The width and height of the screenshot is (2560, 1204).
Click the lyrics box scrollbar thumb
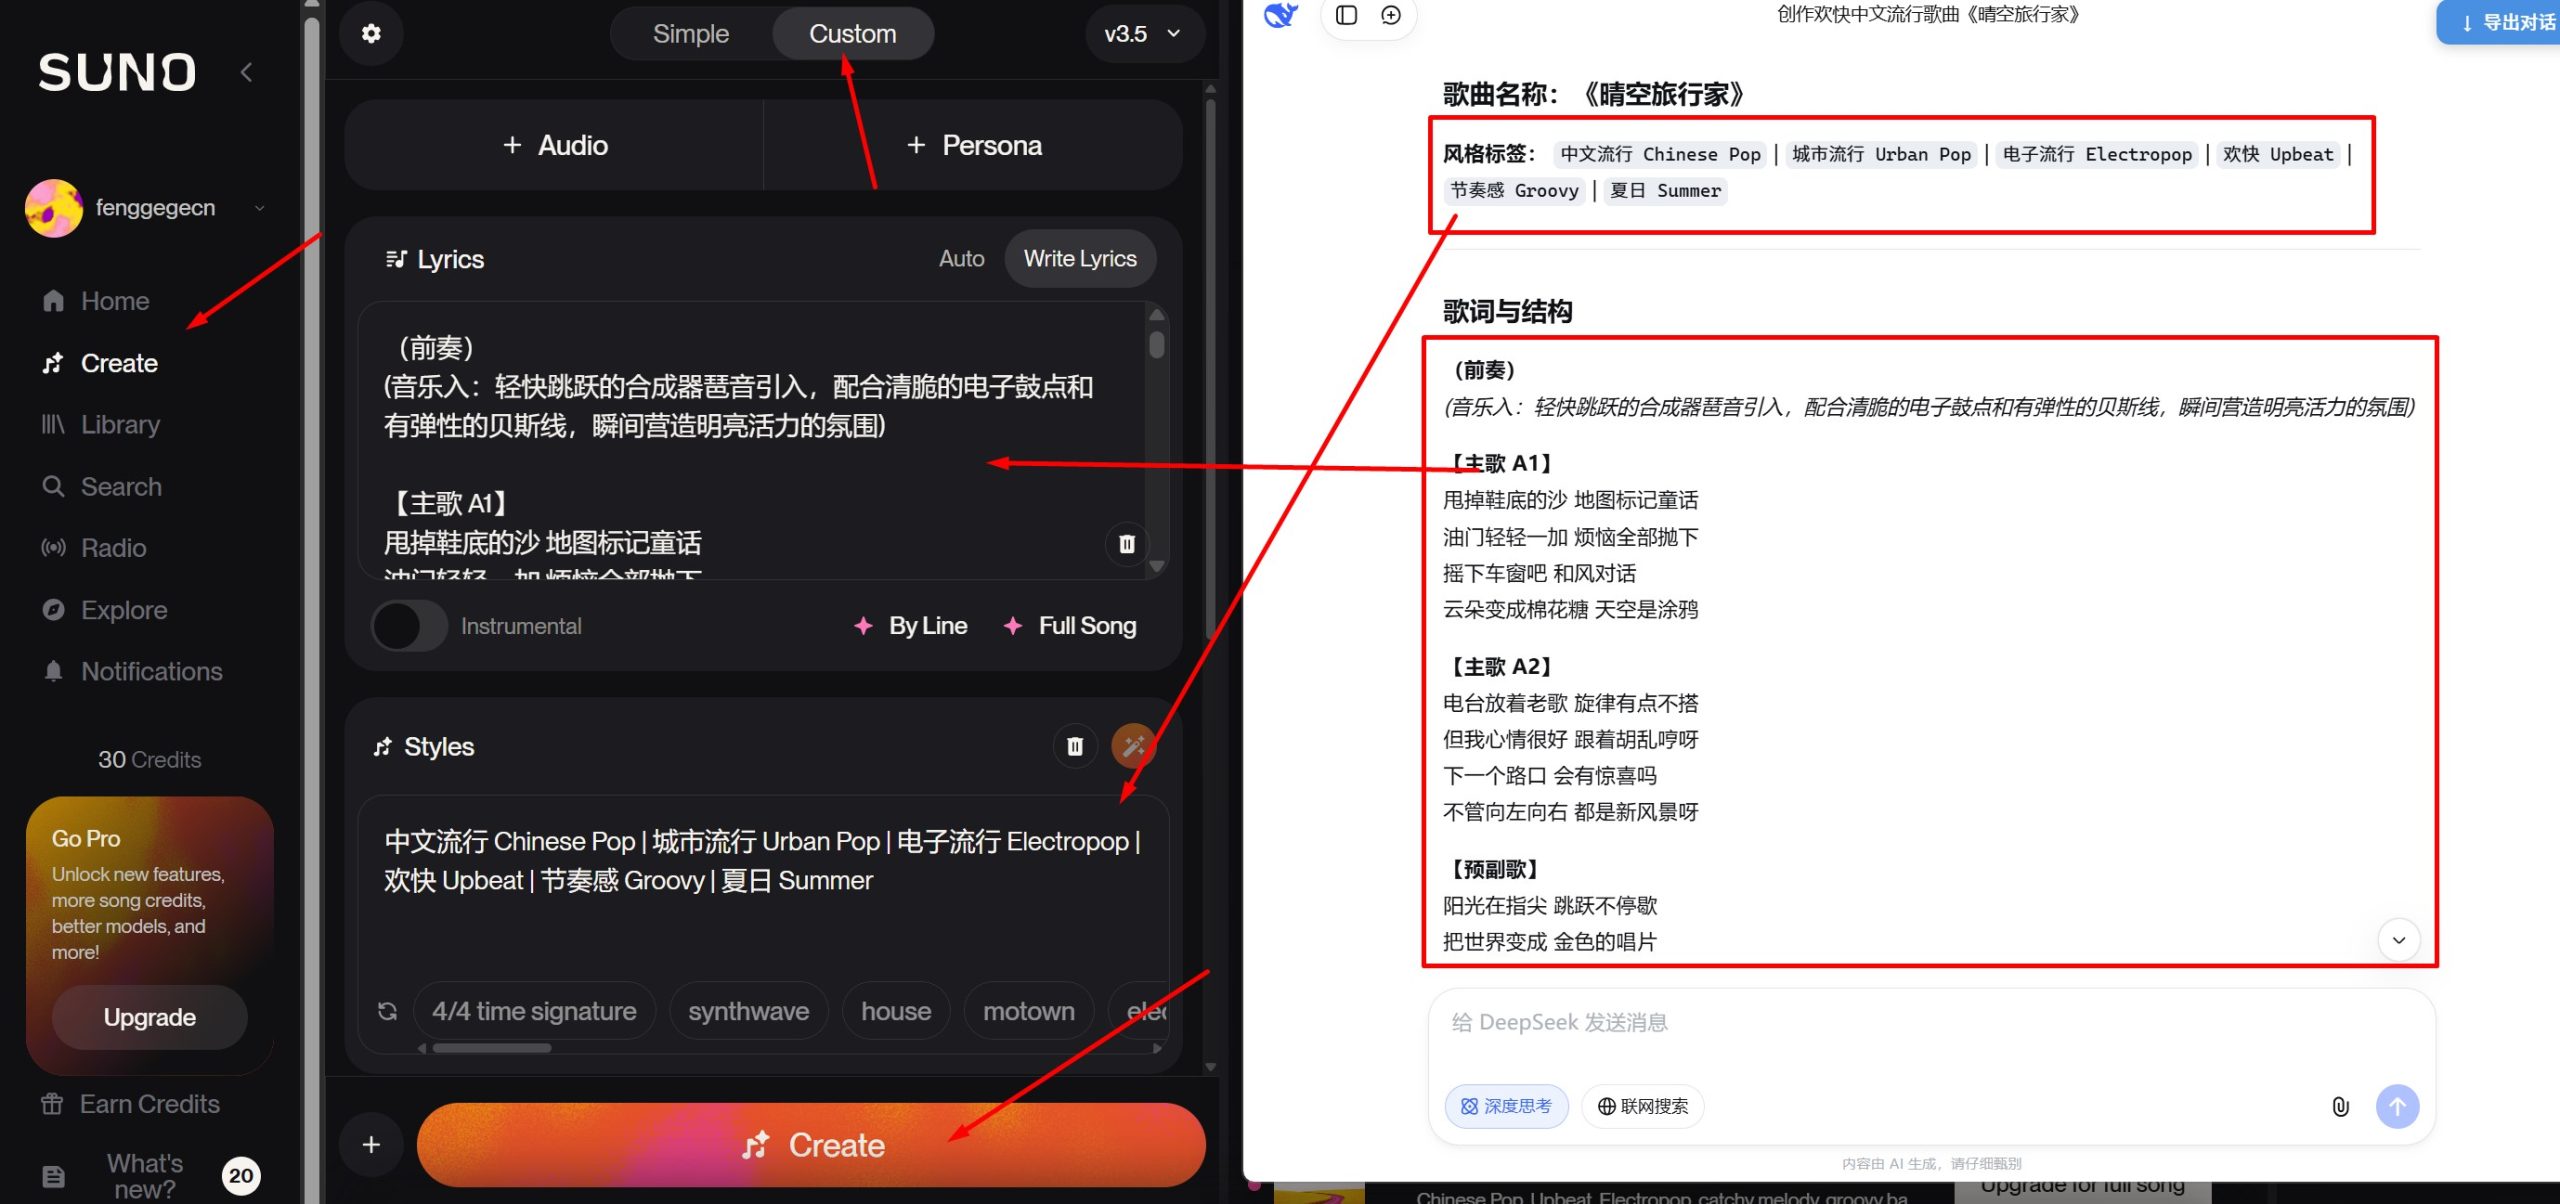click(x=1157, y=344)
